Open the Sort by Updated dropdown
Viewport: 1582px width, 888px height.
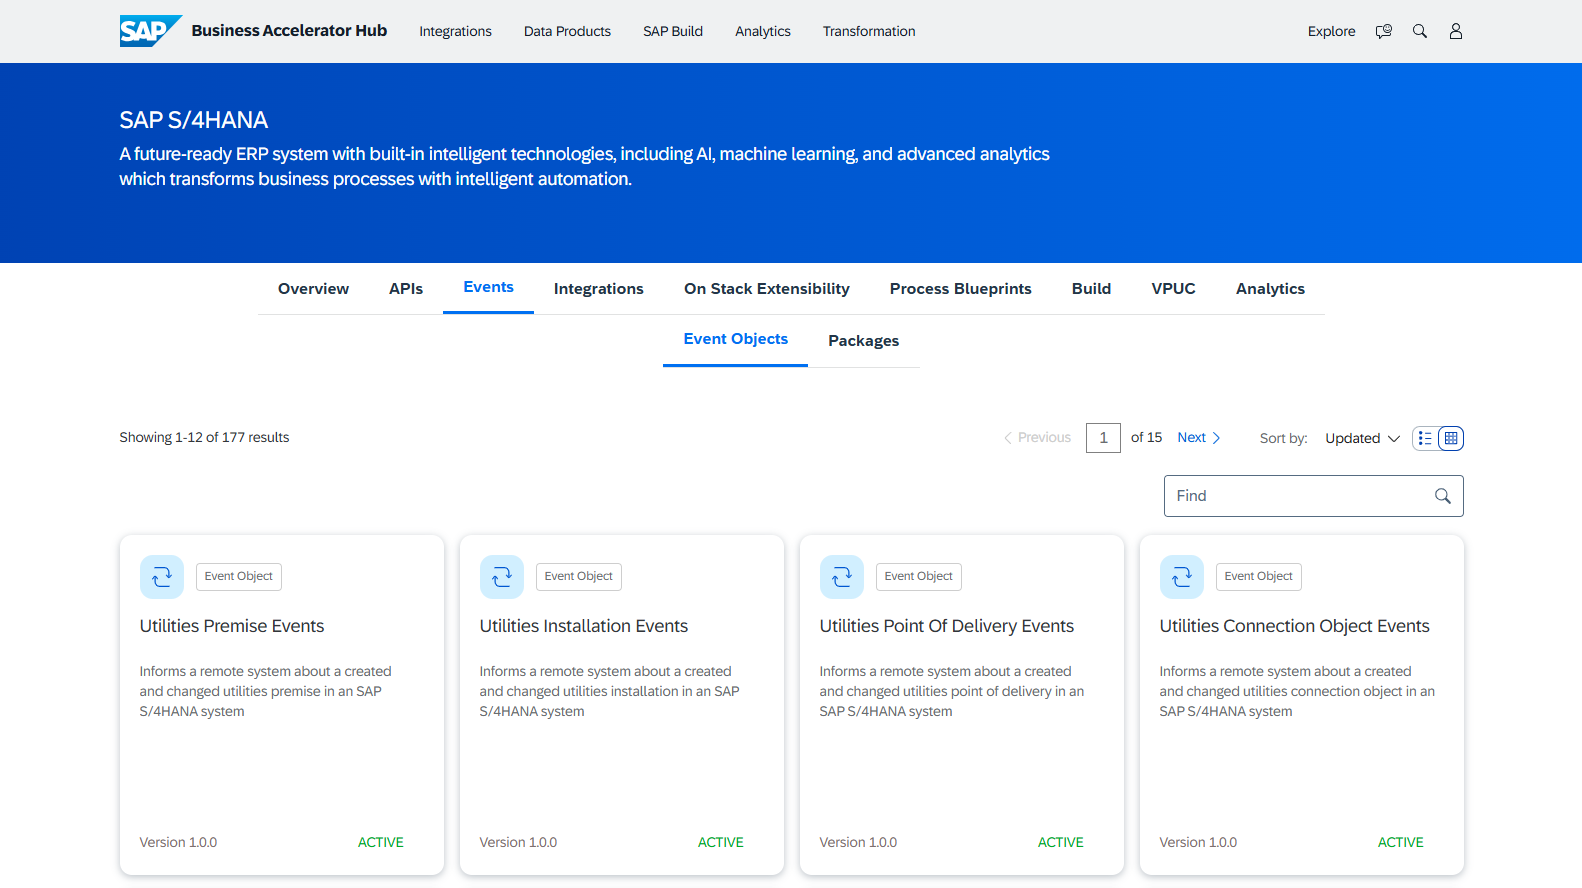pos(1362,438)
